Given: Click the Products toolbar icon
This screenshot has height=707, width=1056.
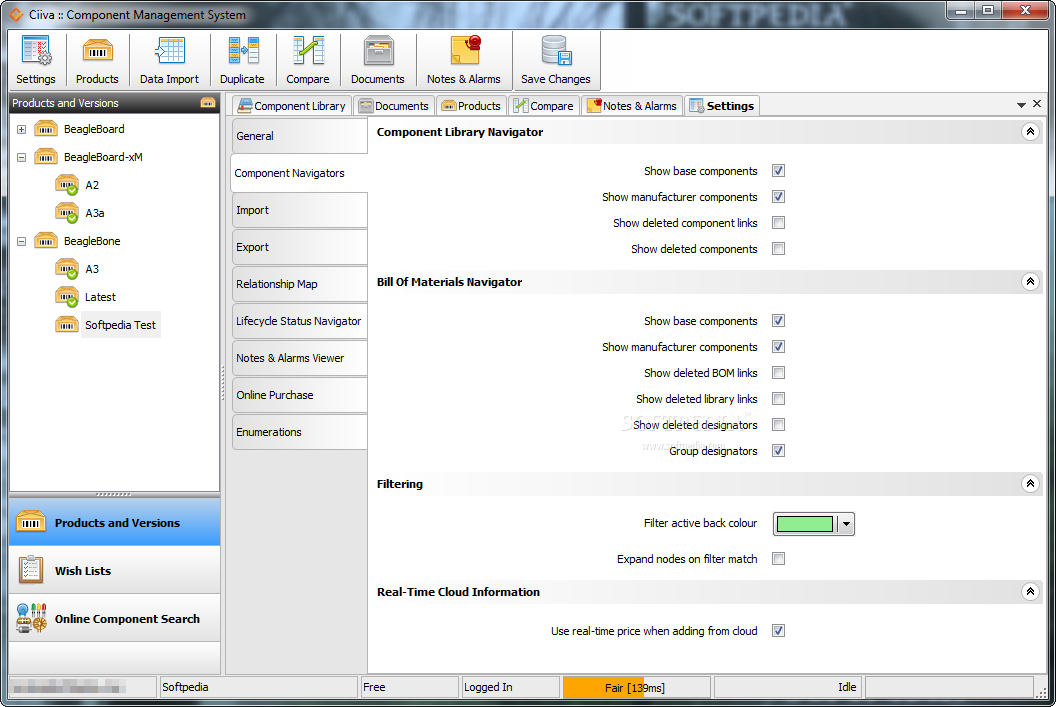Looking at the screenshot, I should pos(97,51).
